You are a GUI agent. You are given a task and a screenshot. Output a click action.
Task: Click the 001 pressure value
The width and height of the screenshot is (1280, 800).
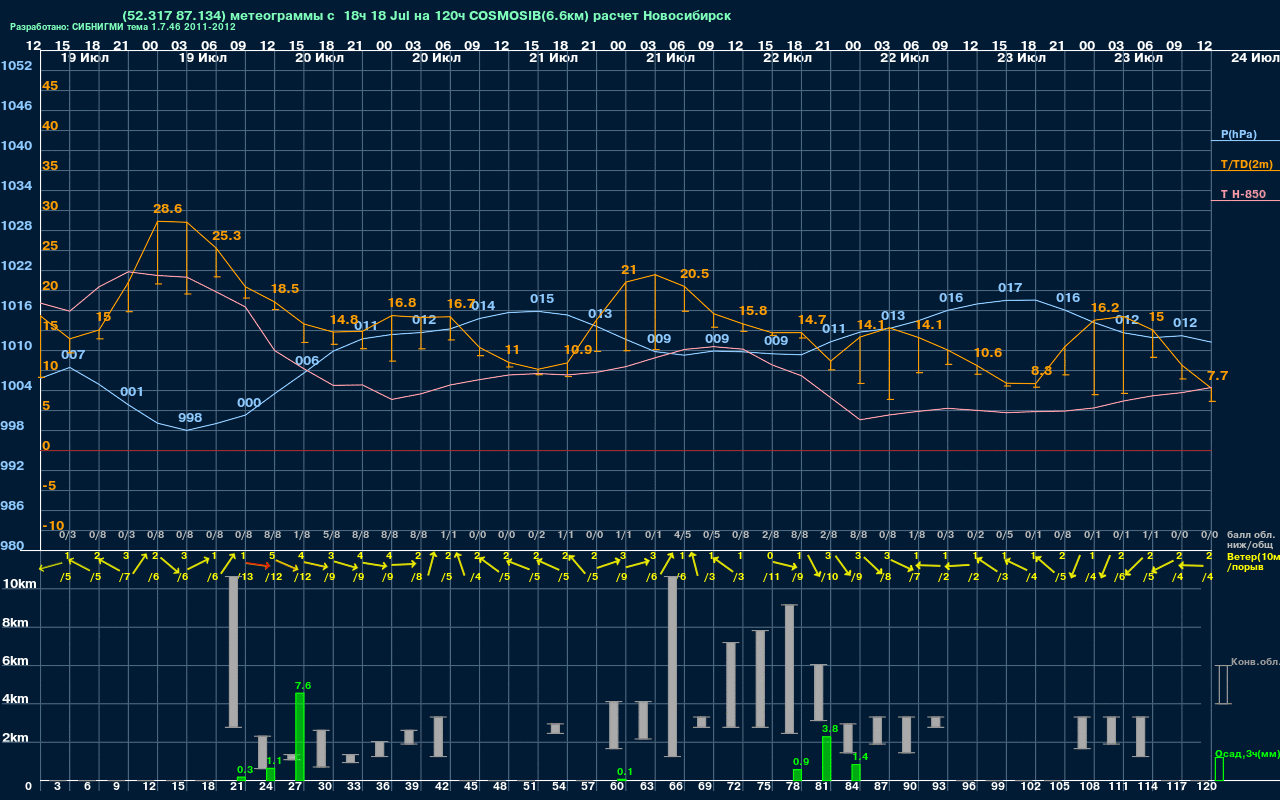(132, 392)
